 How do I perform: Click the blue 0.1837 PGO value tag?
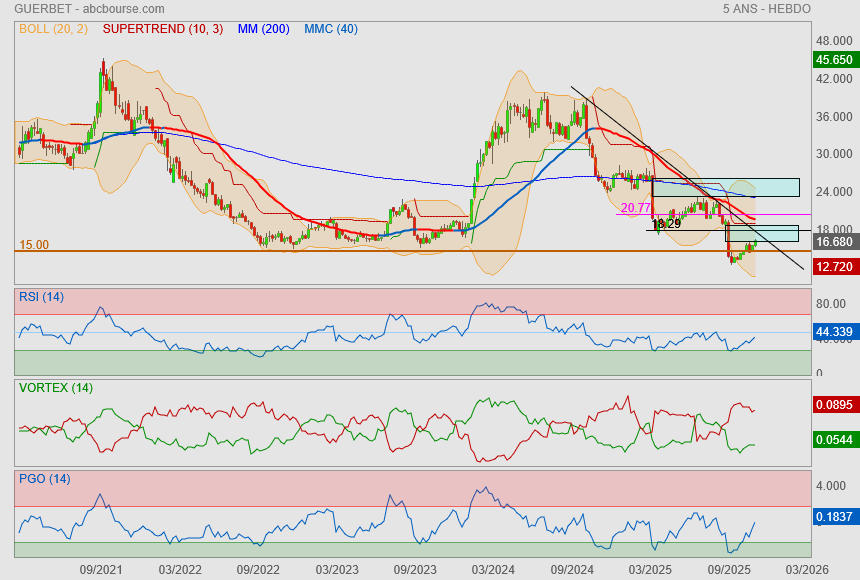[835, 516]
